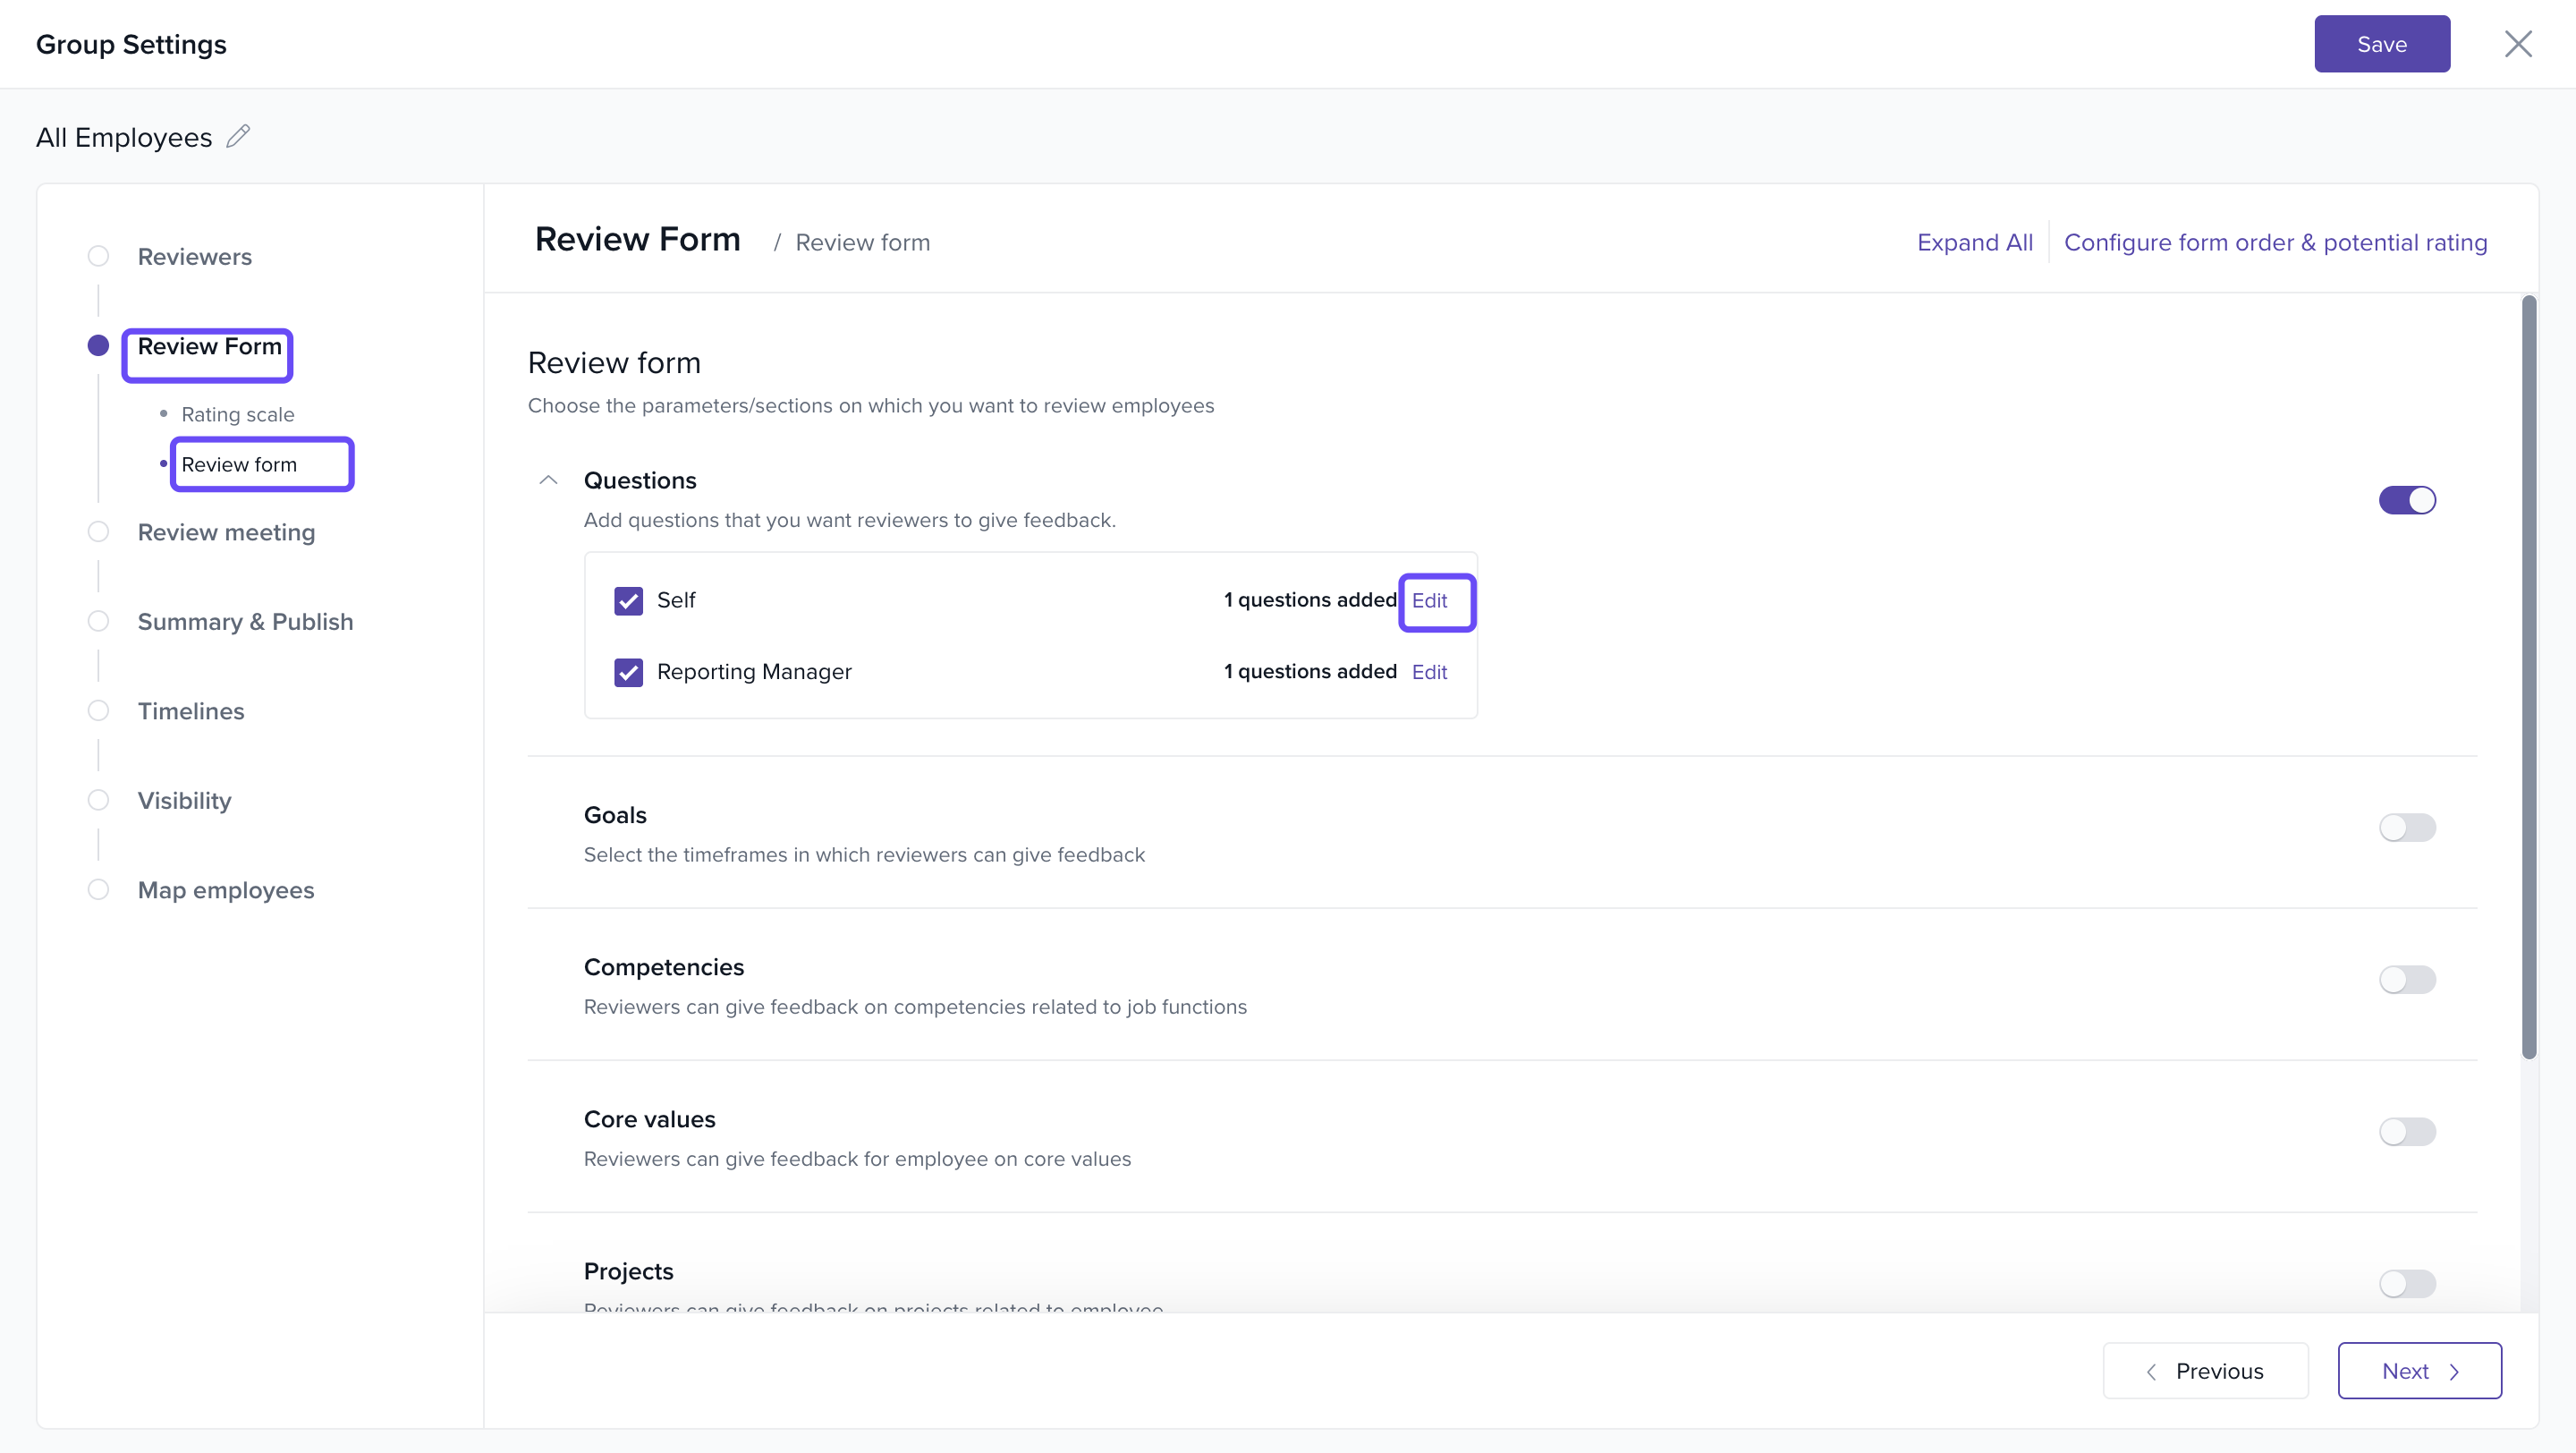Click the Reviewers step circle

tap(98, 256)
